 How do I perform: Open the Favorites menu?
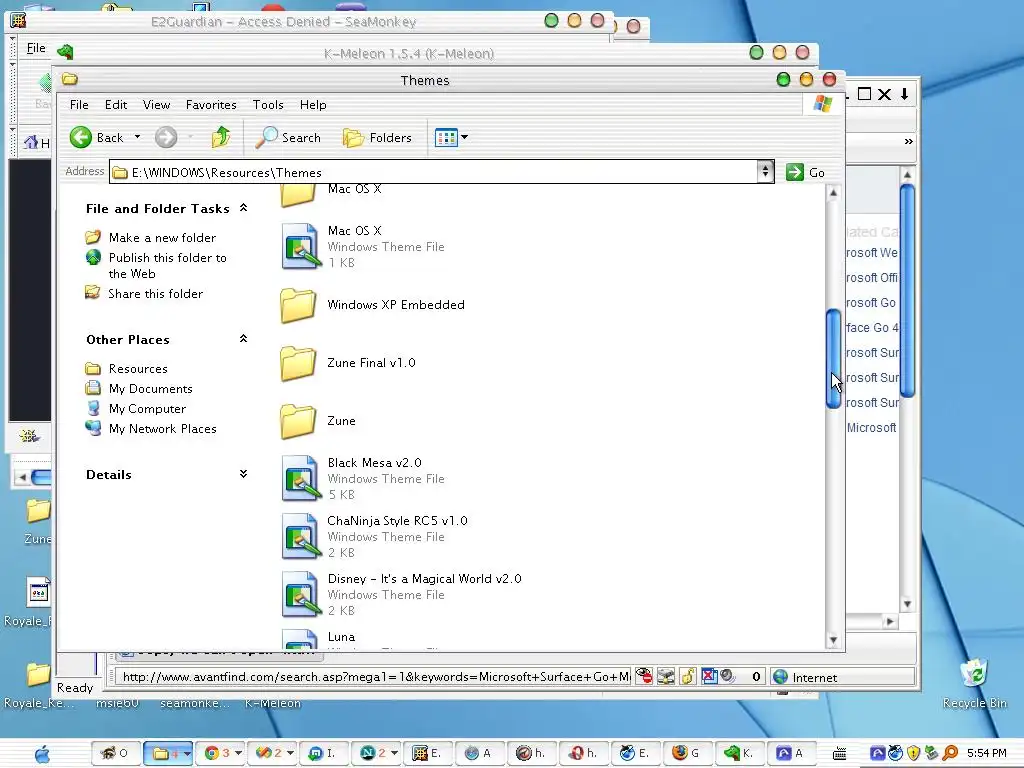point(211,104)
